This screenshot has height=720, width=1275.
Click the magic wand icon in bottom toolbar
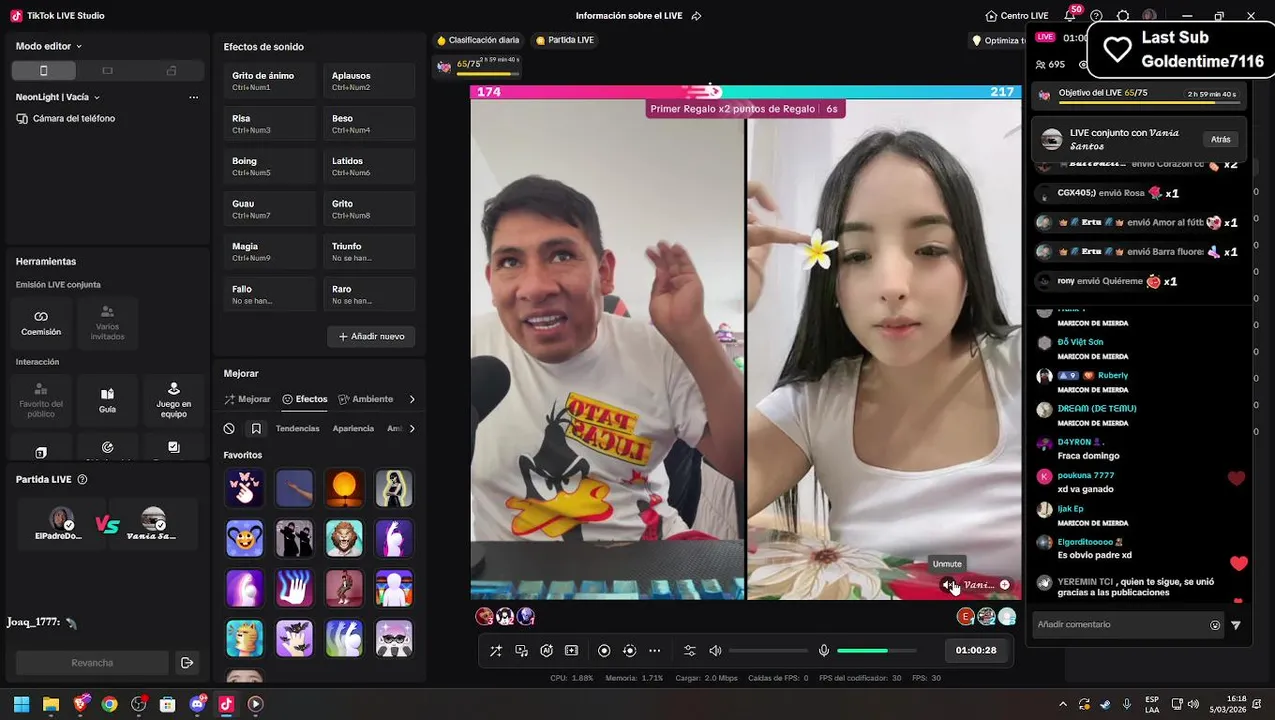click(x=496, y=650)
